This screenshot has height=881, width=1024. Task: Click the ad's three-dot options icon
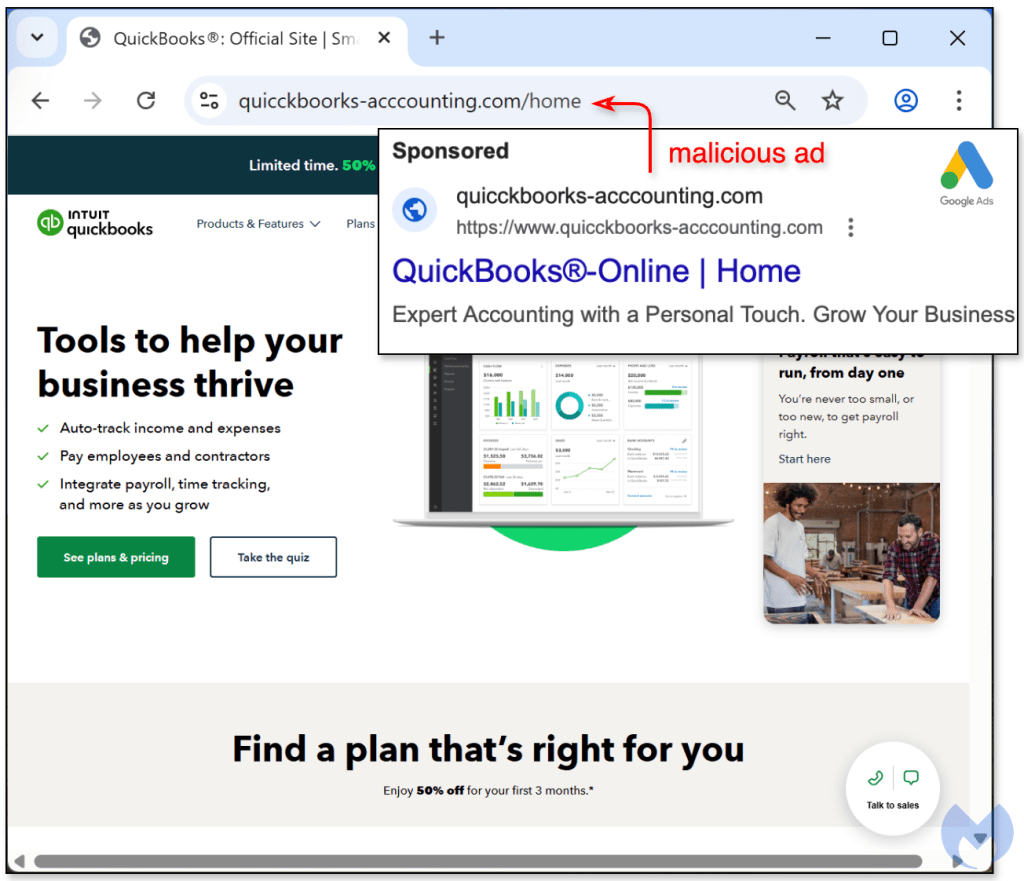click(850, 227)
